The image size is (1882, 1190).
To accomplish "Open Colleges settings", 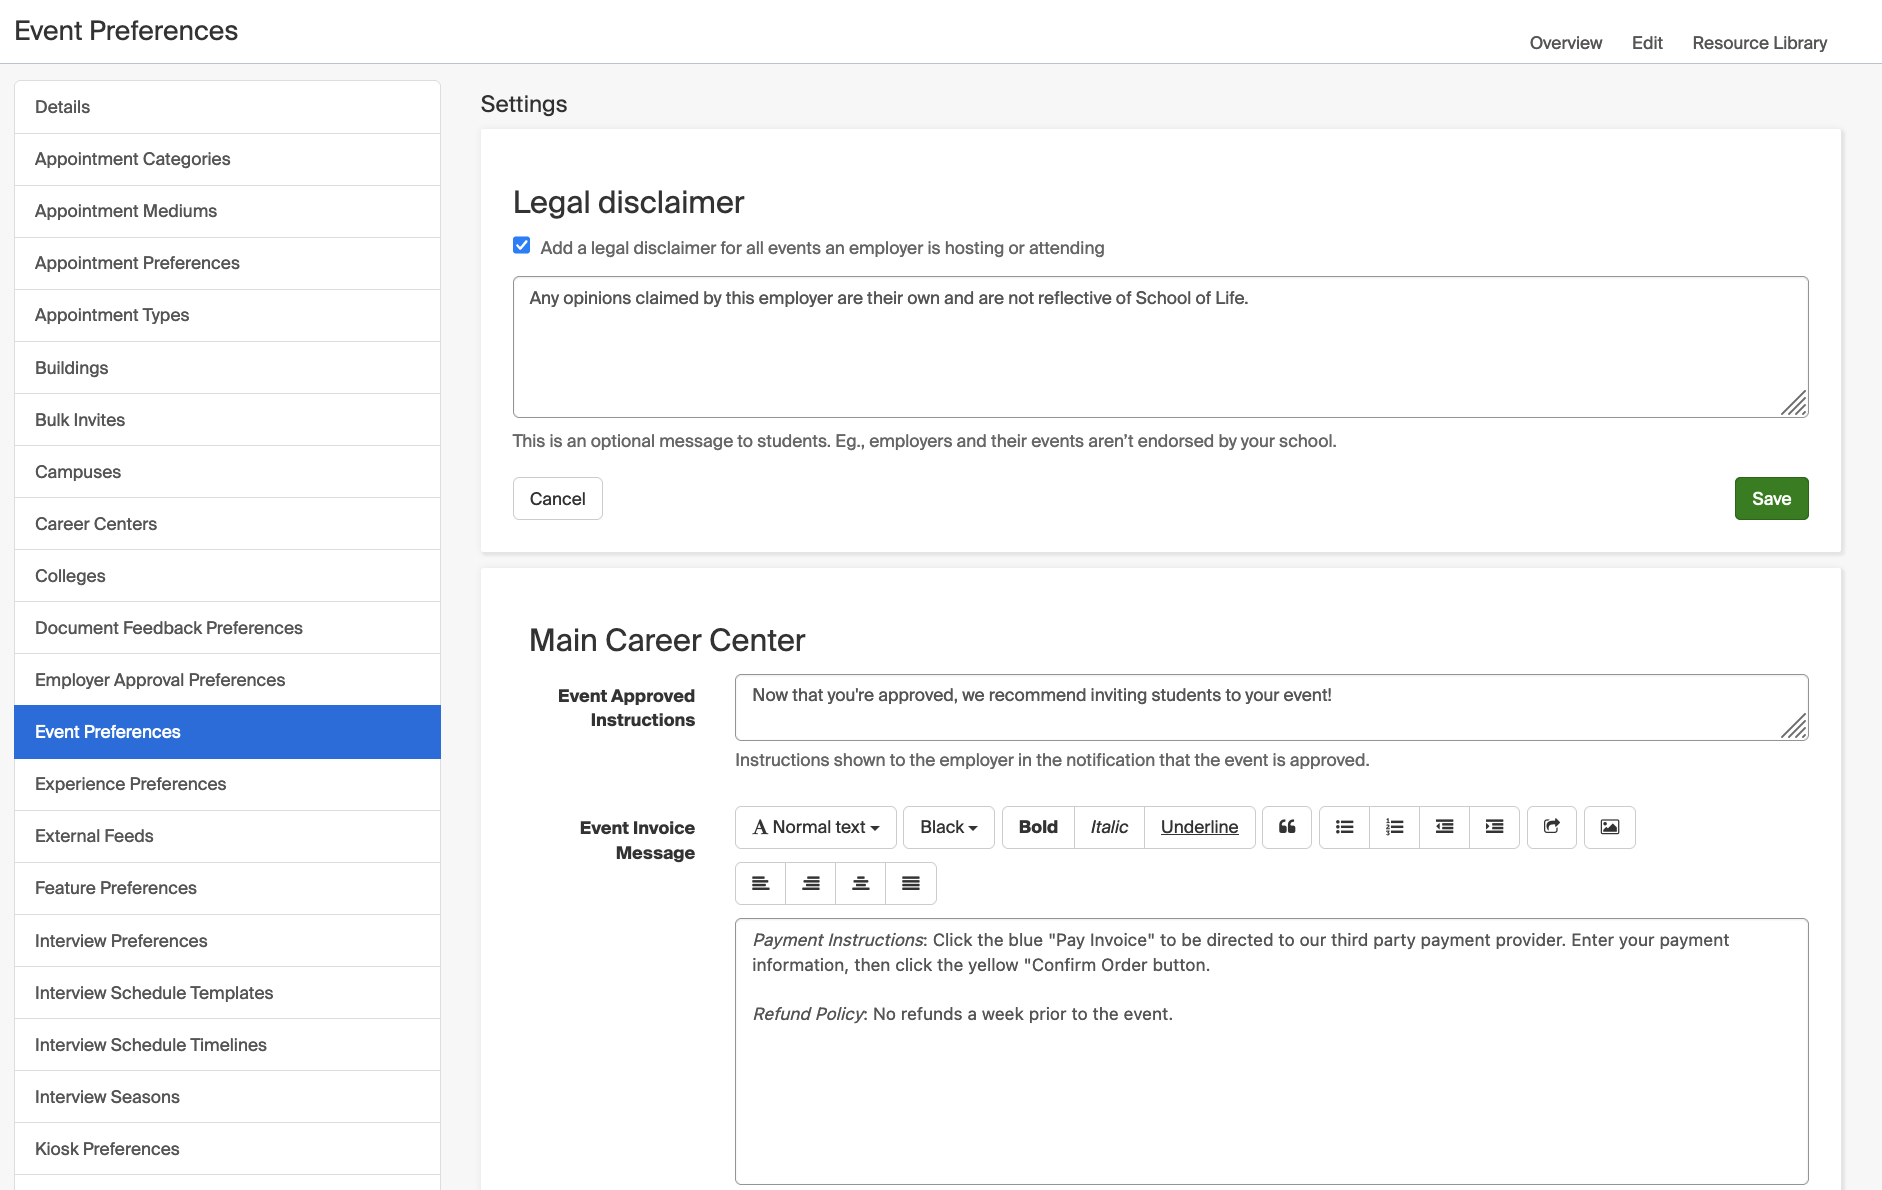I will (x=228, y=576).
